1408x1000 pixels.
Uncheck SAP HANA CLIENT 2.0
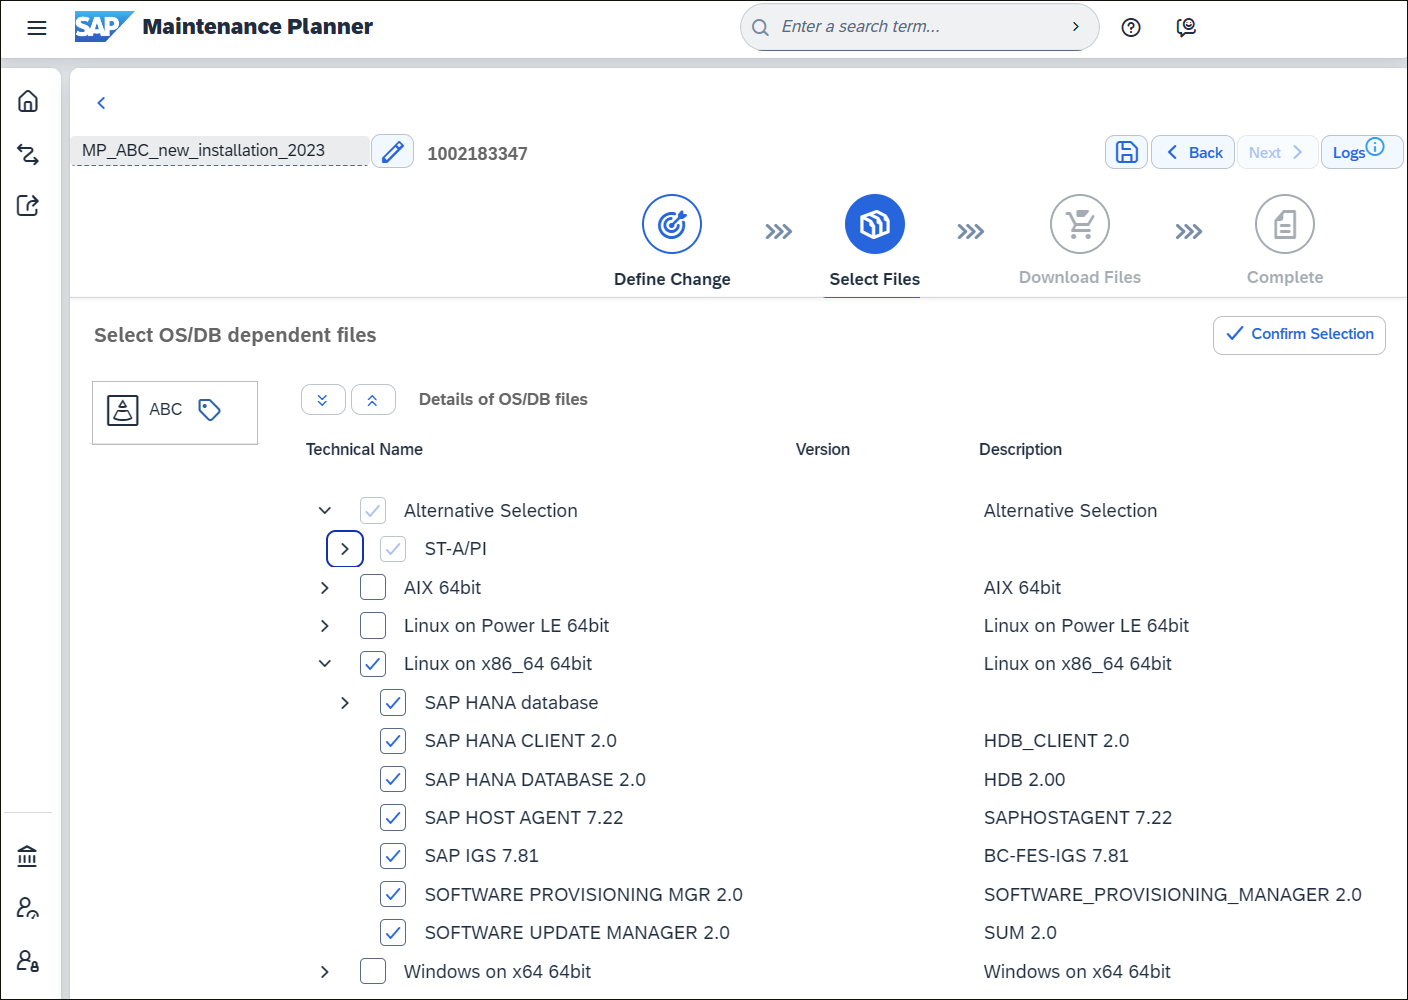point(393,741)
